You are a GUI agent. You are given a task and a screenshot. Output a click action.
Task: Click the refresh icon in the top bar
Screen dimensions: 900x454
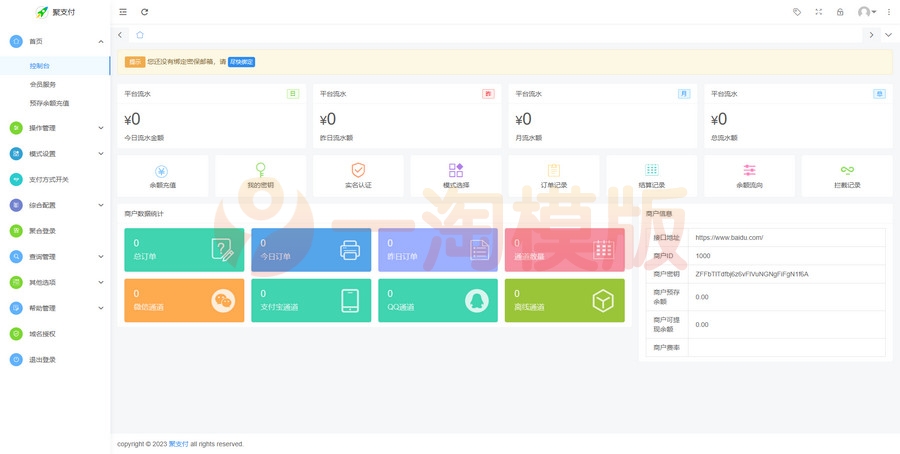[145, 12]
